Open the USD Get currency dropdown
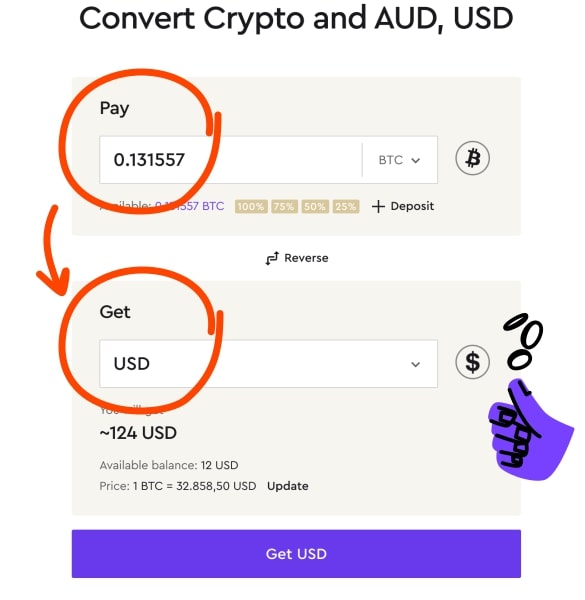Viewport: 585px width, 600px height. (x=268, y=364)
